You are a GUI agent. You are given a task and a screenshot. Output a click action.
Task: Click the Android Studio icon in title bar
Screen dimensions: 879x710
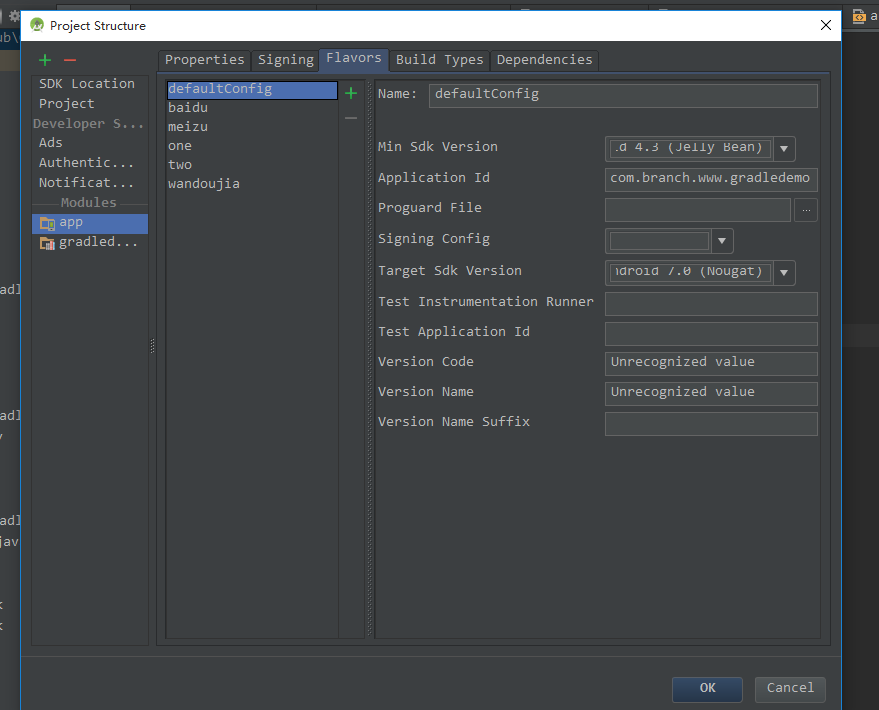37,25
